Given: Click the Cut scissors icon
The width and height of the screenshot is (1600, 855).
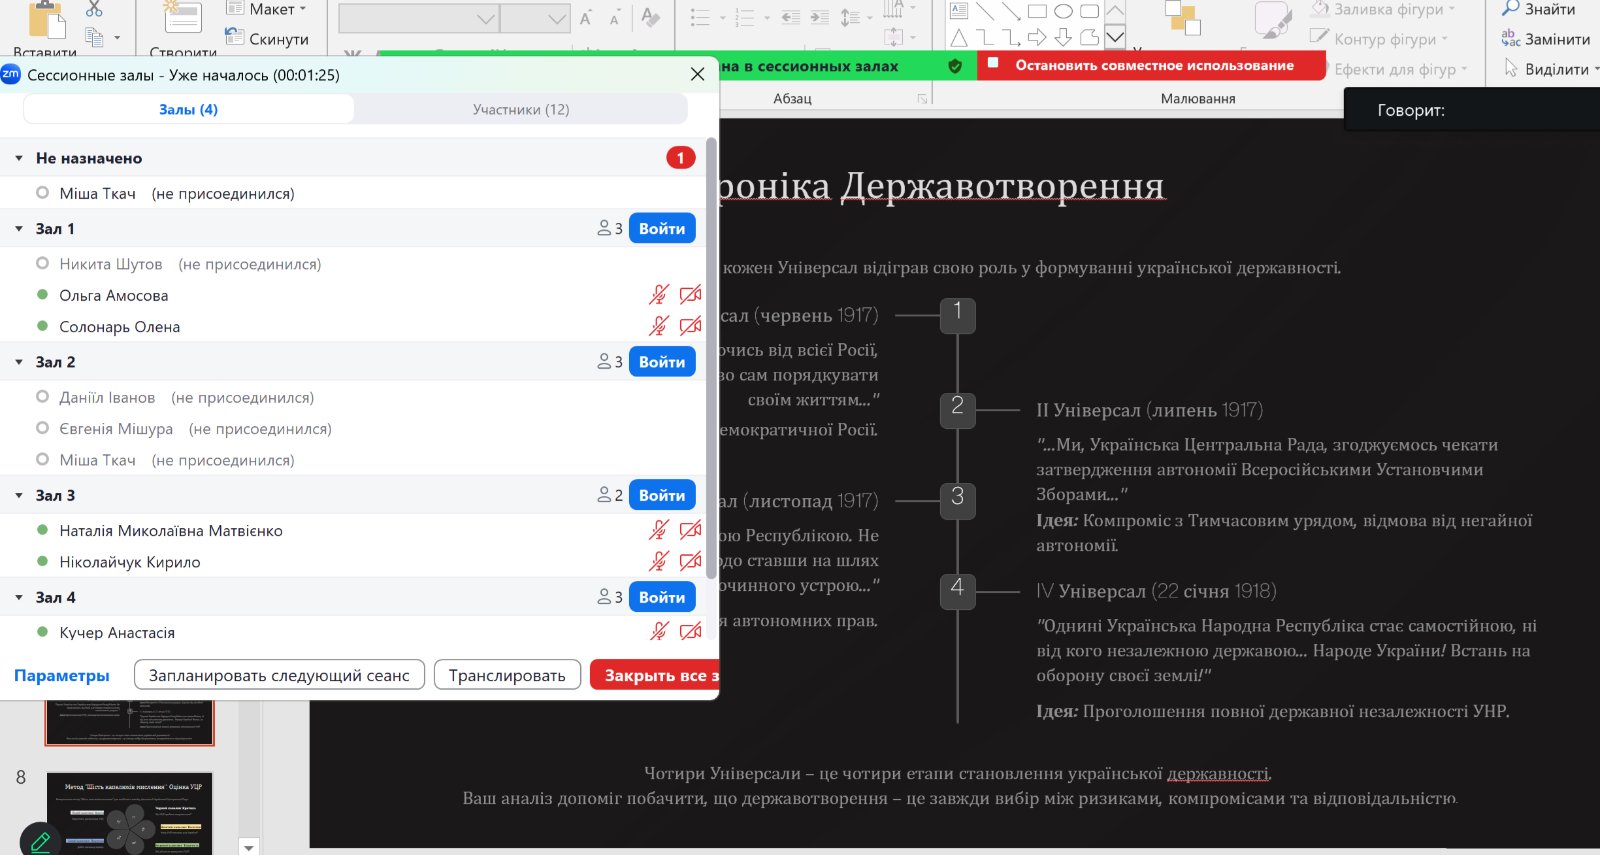Looking at the screenshot, I should pos(94,9).
